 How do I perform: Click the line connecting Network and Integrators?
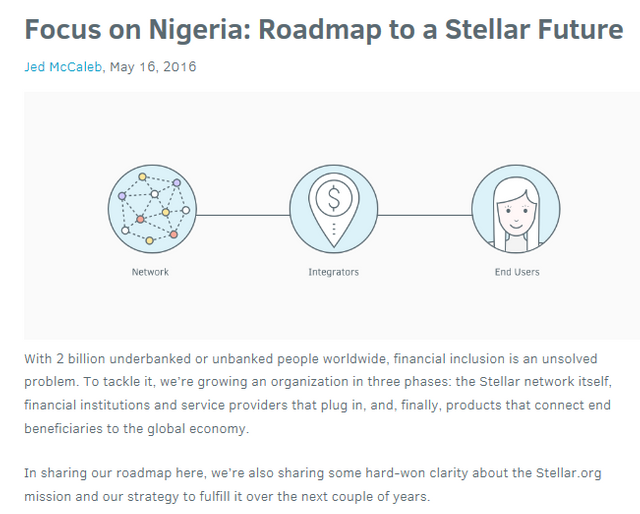coord(243,215)
